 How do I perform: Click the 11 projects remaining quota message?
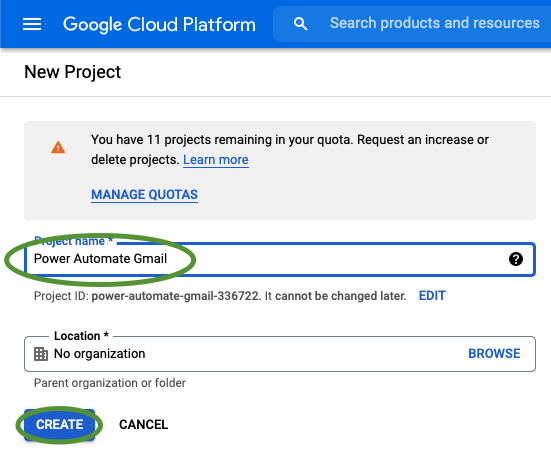290,150
